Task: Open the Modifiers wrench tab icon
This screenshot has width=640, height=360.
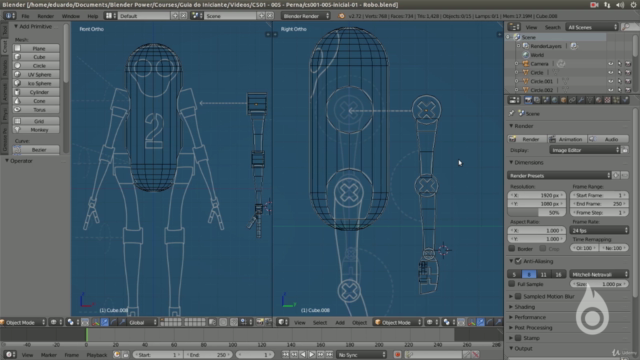Action: click(x=581, y=100)
